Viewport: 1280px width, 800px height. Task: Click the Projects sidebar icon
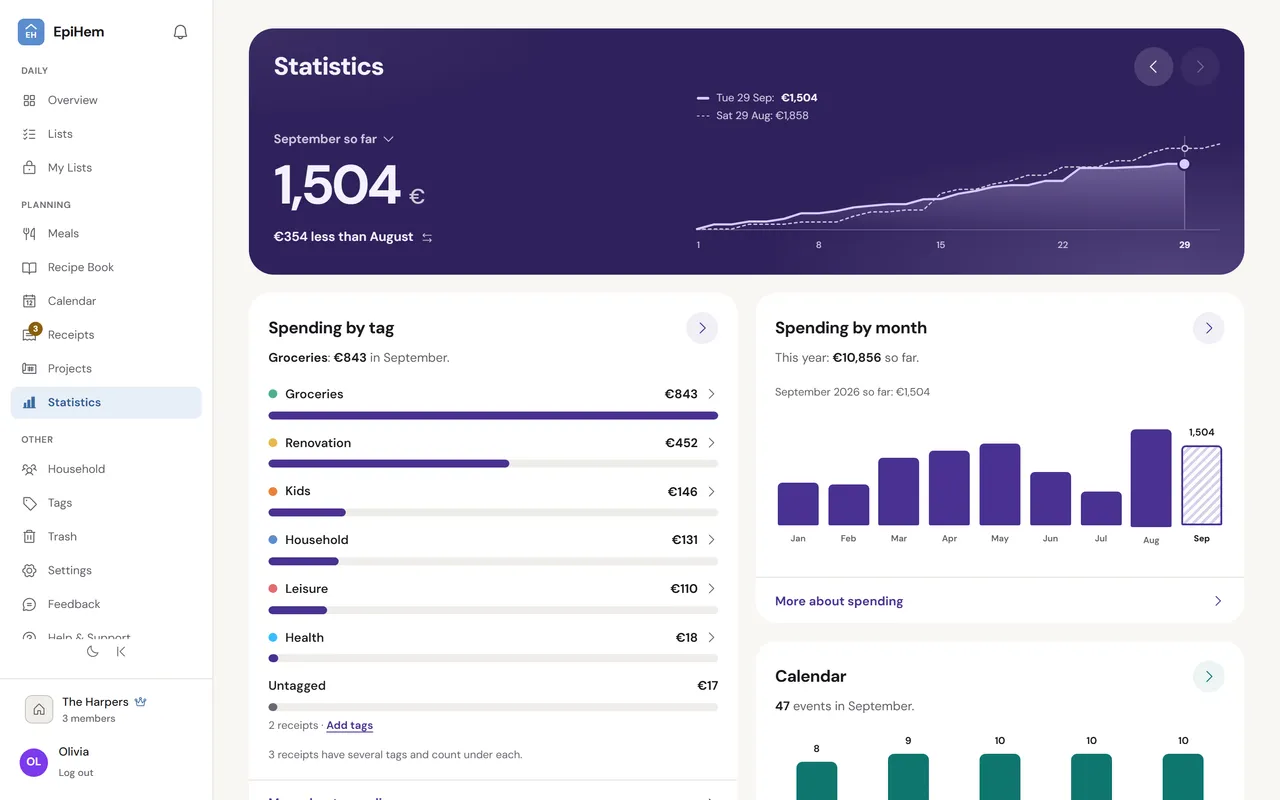(29, 369)
